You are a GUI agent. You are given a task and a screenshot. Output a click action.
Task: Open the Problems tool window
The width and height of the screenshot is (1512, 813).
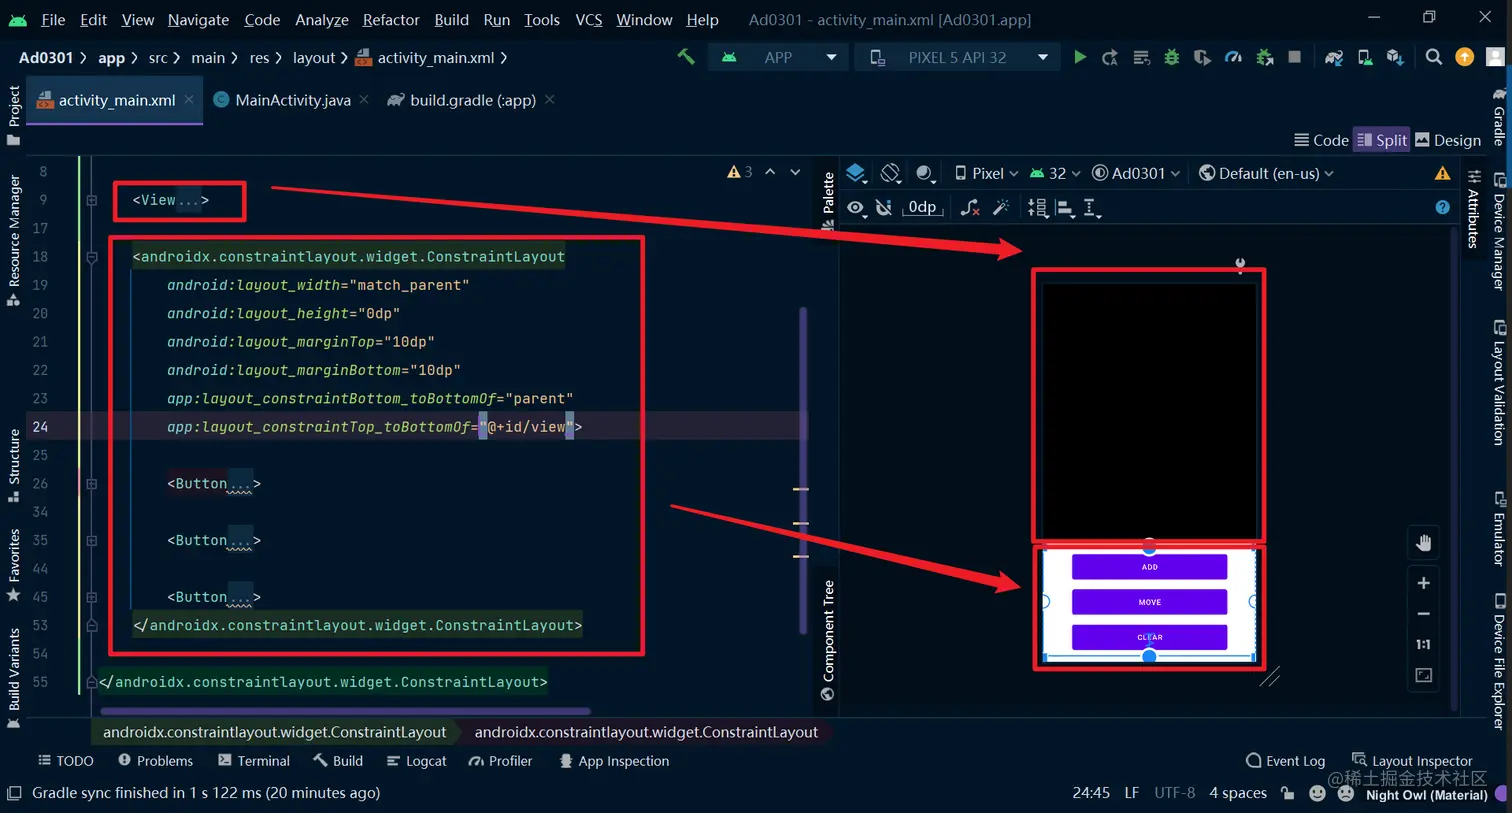[x=155, y=761]
